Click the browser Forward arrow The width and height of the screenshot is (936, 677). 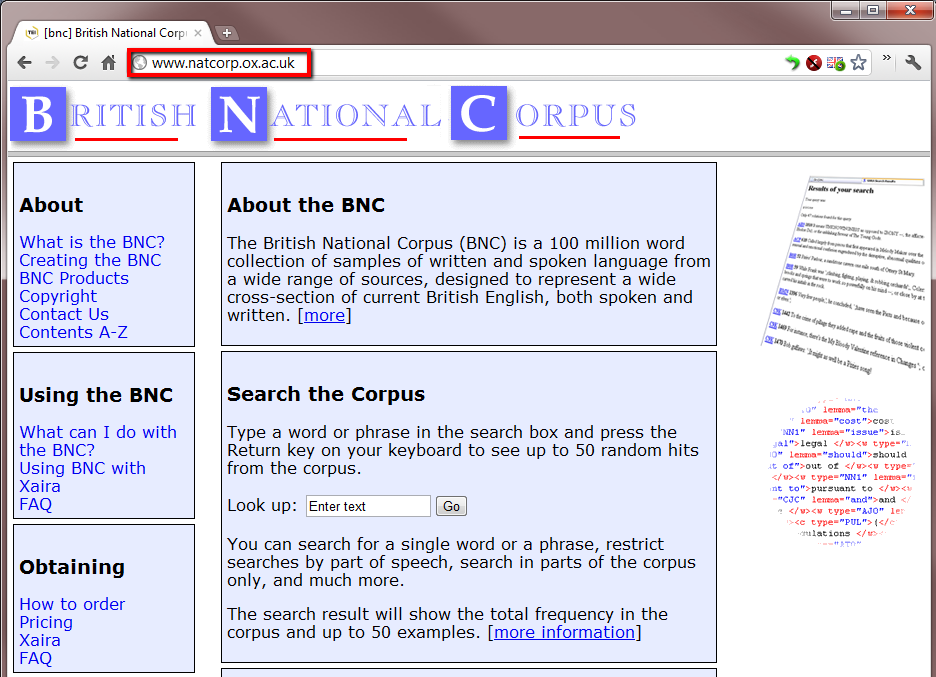[53, 63]
